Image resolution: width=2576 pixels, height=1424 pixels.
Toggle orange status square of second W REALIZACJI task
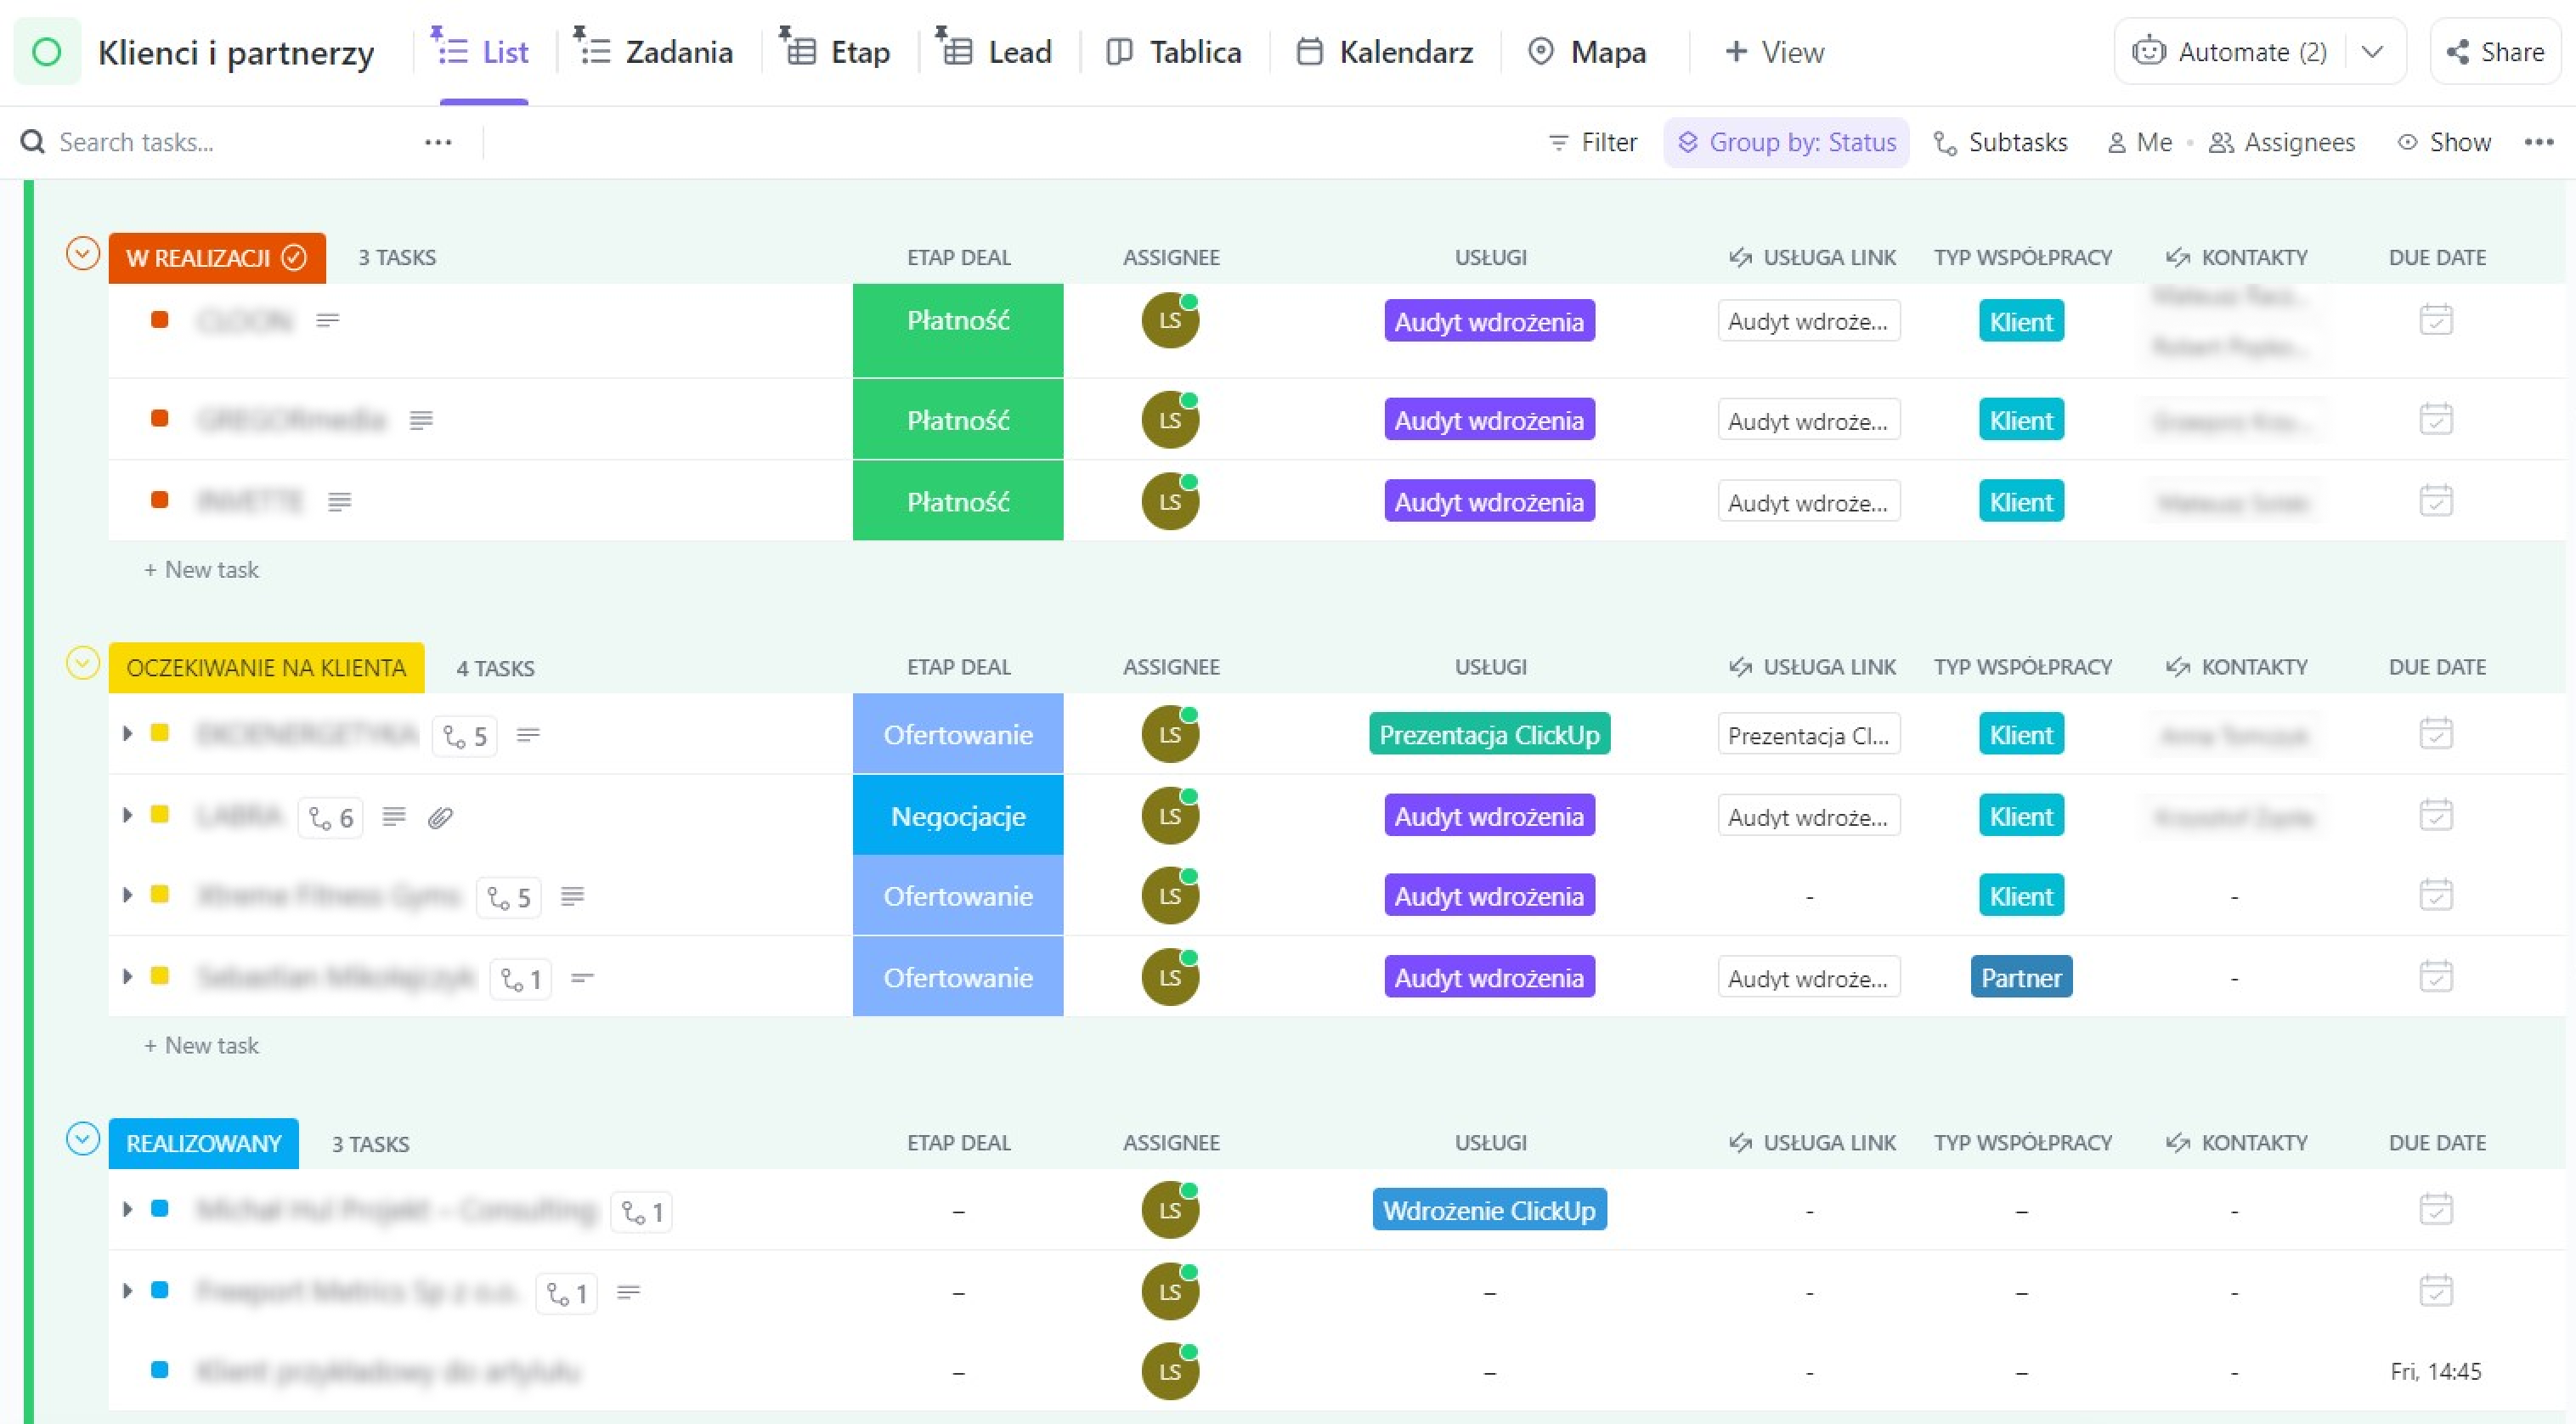click(x=159, y=418)
